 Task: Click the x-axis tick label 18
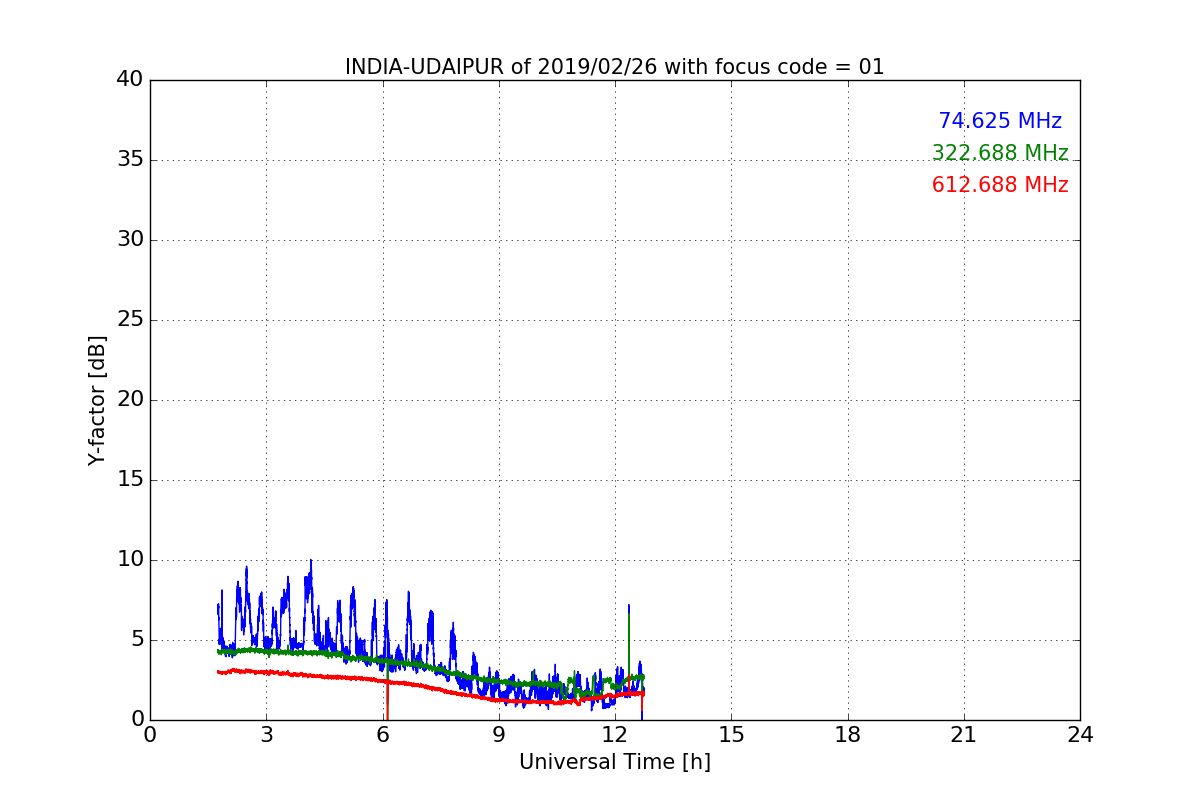click(x=848, y=735)
